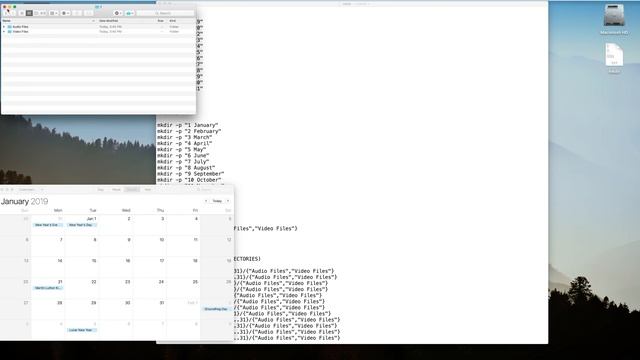Select January 16 in the calendar grid
This screenshot has height=360, width=640.
tap(116, 267)
